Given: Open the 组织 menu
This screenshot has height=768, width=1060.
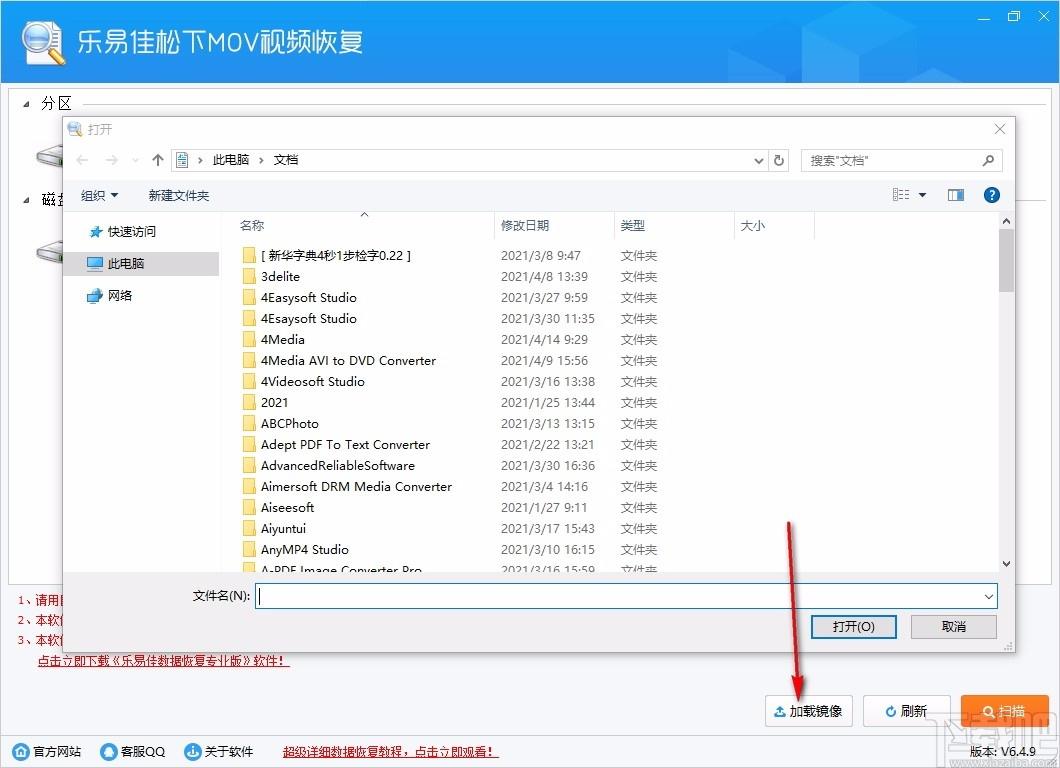Looking at the screenshot, I should coord(99,195).
